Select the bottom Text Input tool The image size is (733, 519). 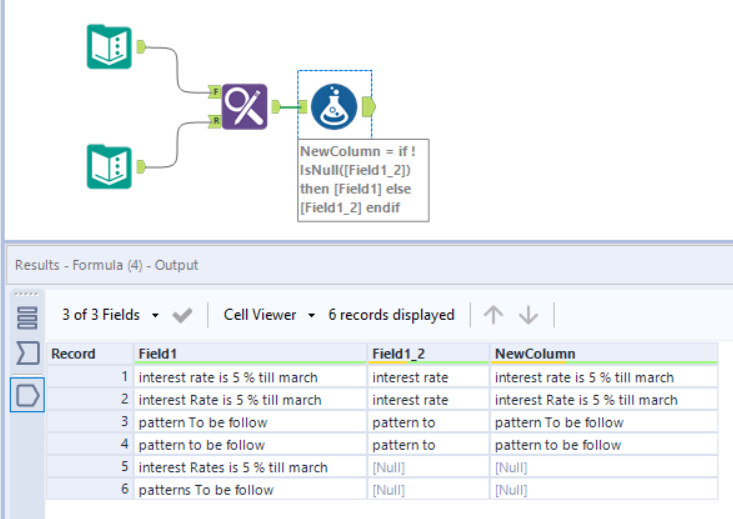pos(109,166)
